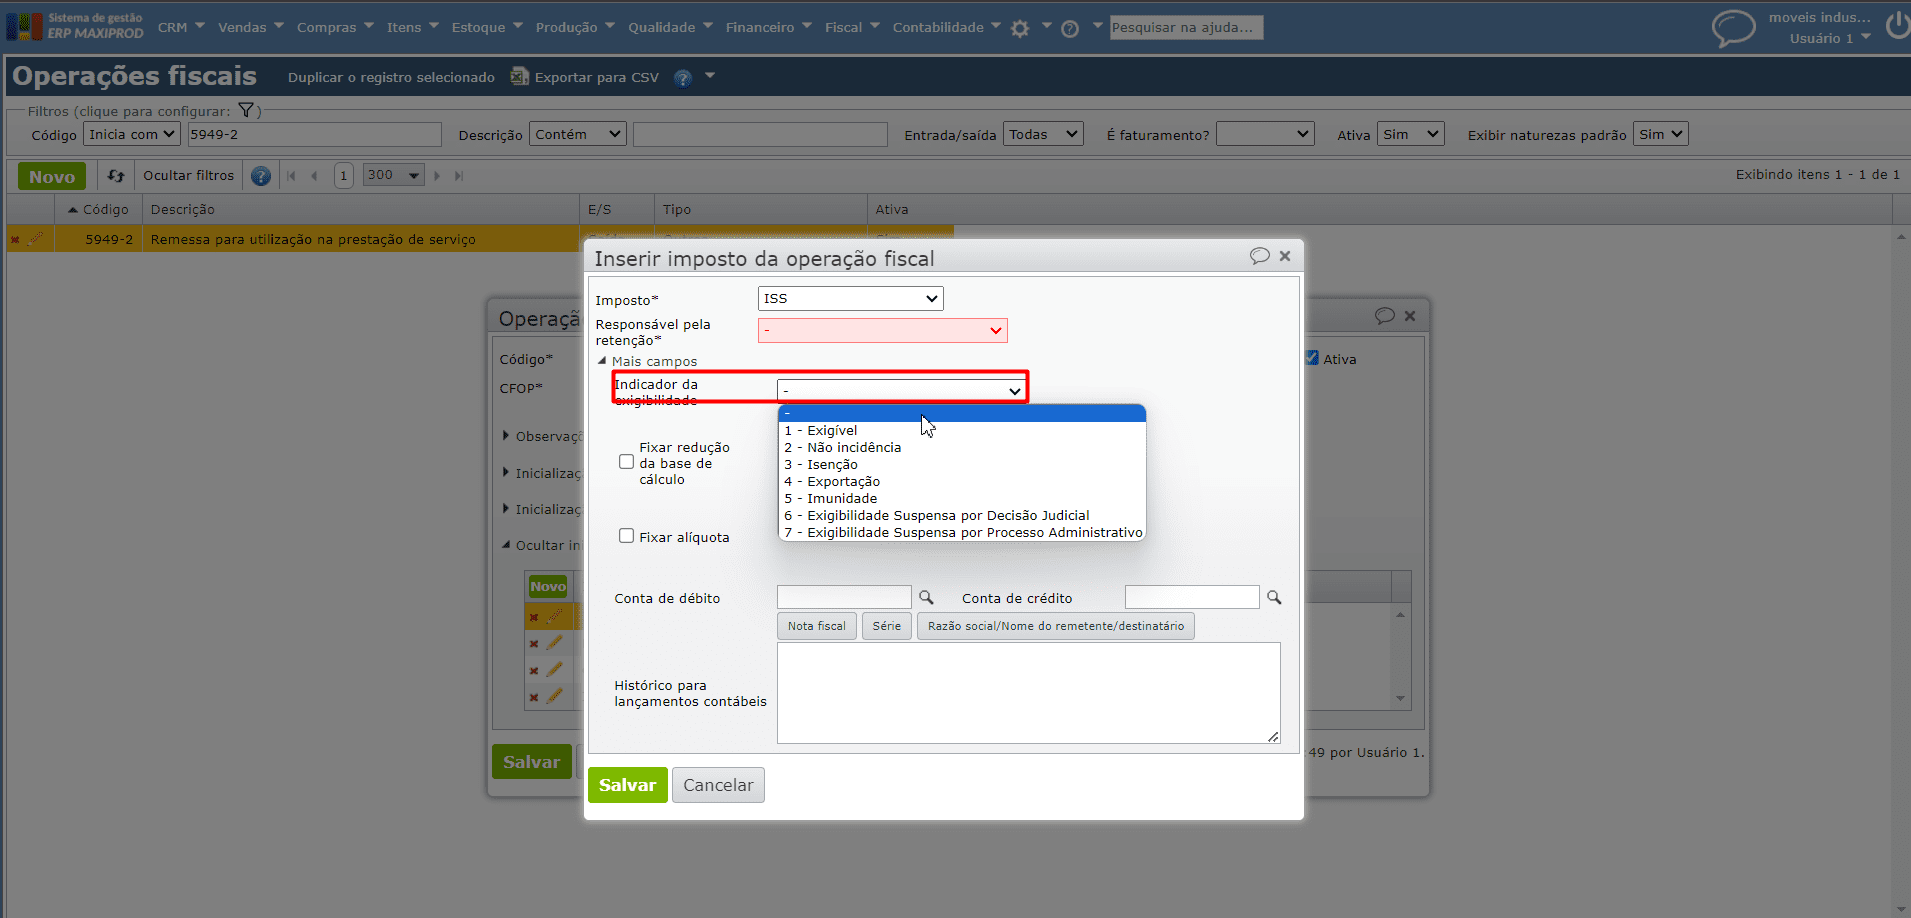Click Cancelar in Inserir imposto dialog

(718, 785)
